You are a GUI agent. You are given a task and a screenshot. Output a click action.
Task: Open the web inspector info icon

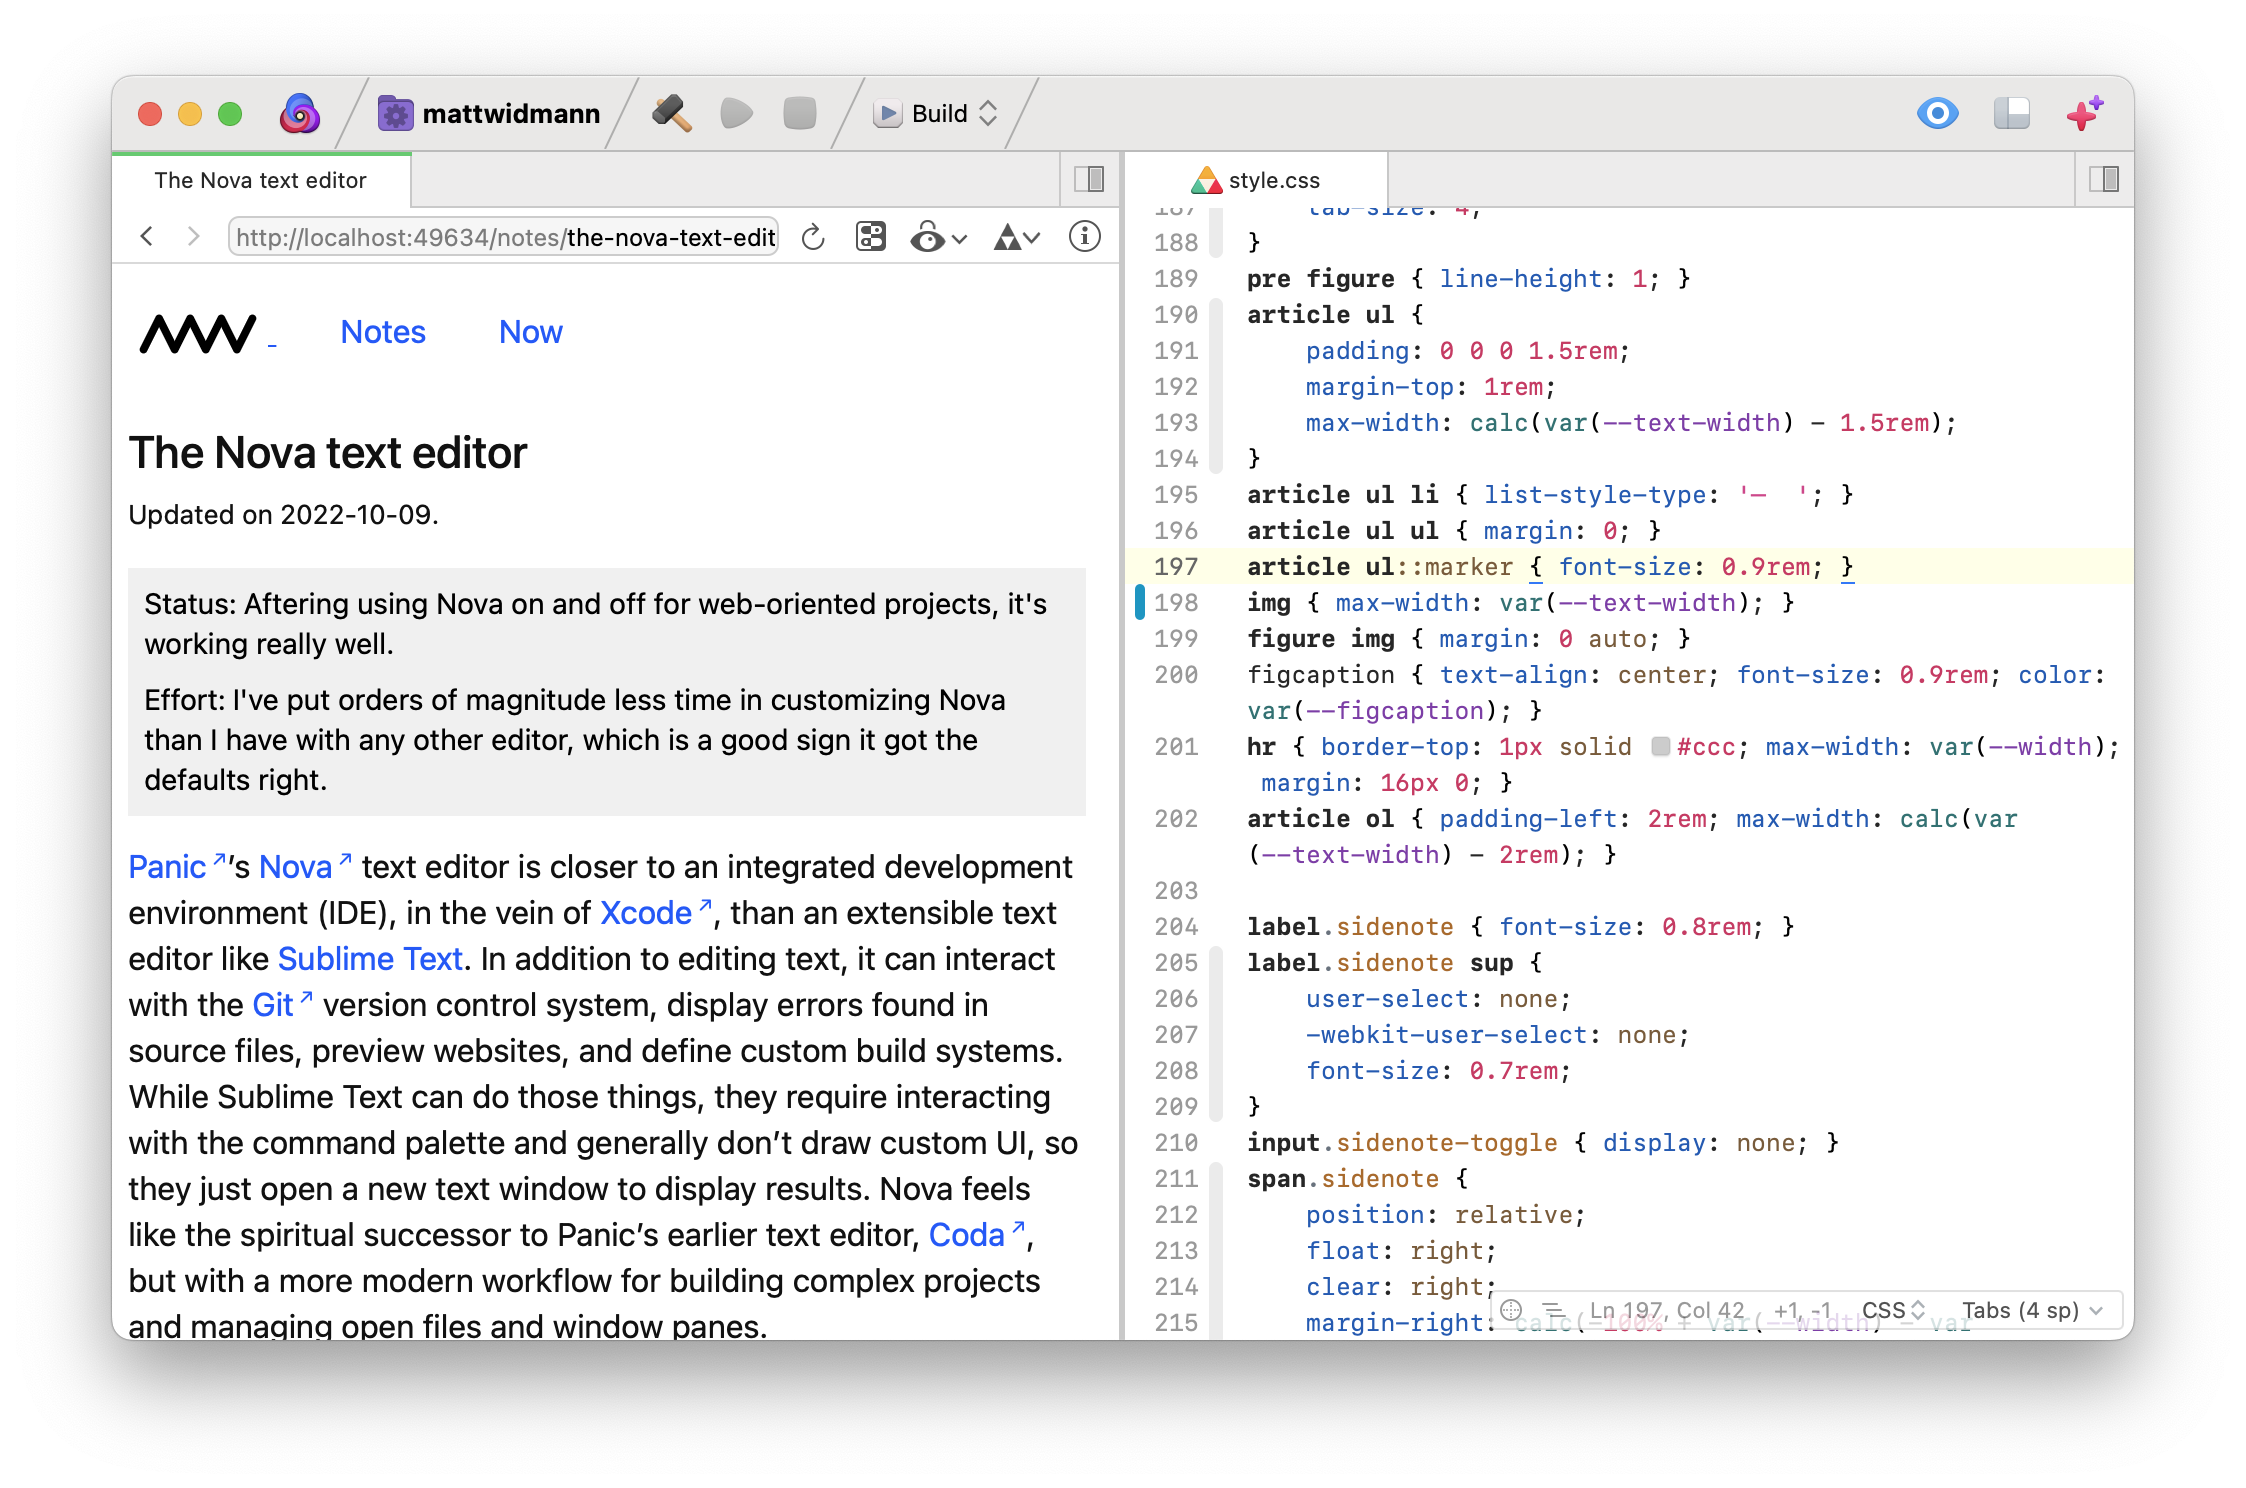pyautogui.click(x=1084, y=237)
